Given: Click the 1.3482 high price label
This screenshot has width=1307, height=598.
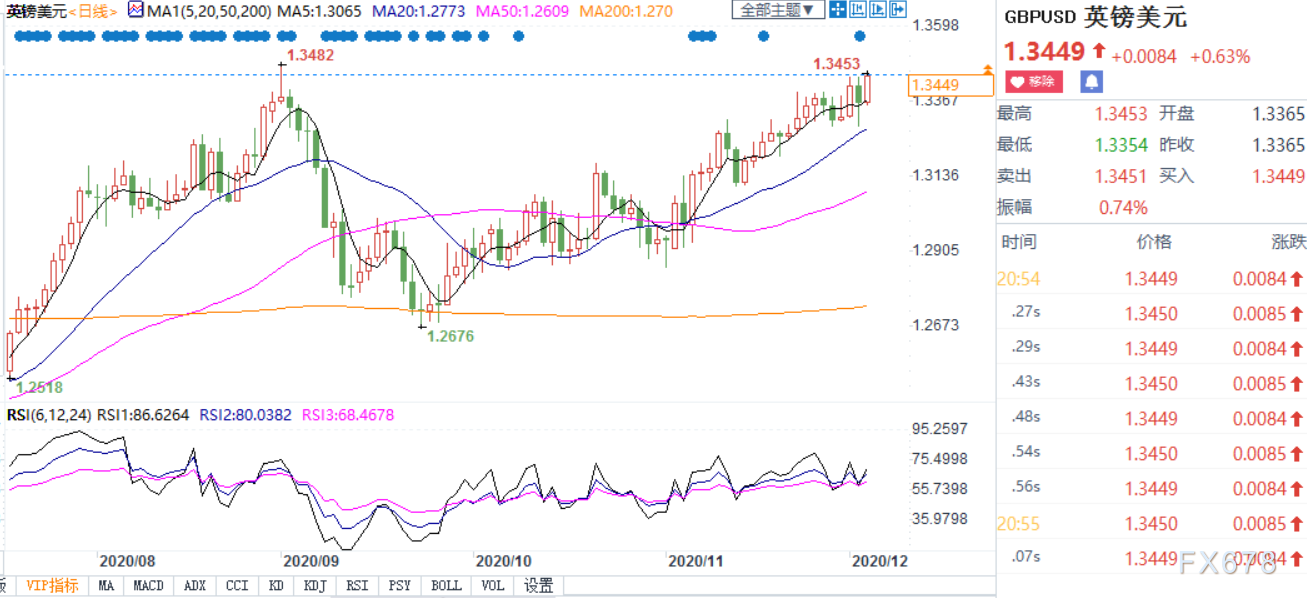Looking at the screenshot, I should point(310,55).
